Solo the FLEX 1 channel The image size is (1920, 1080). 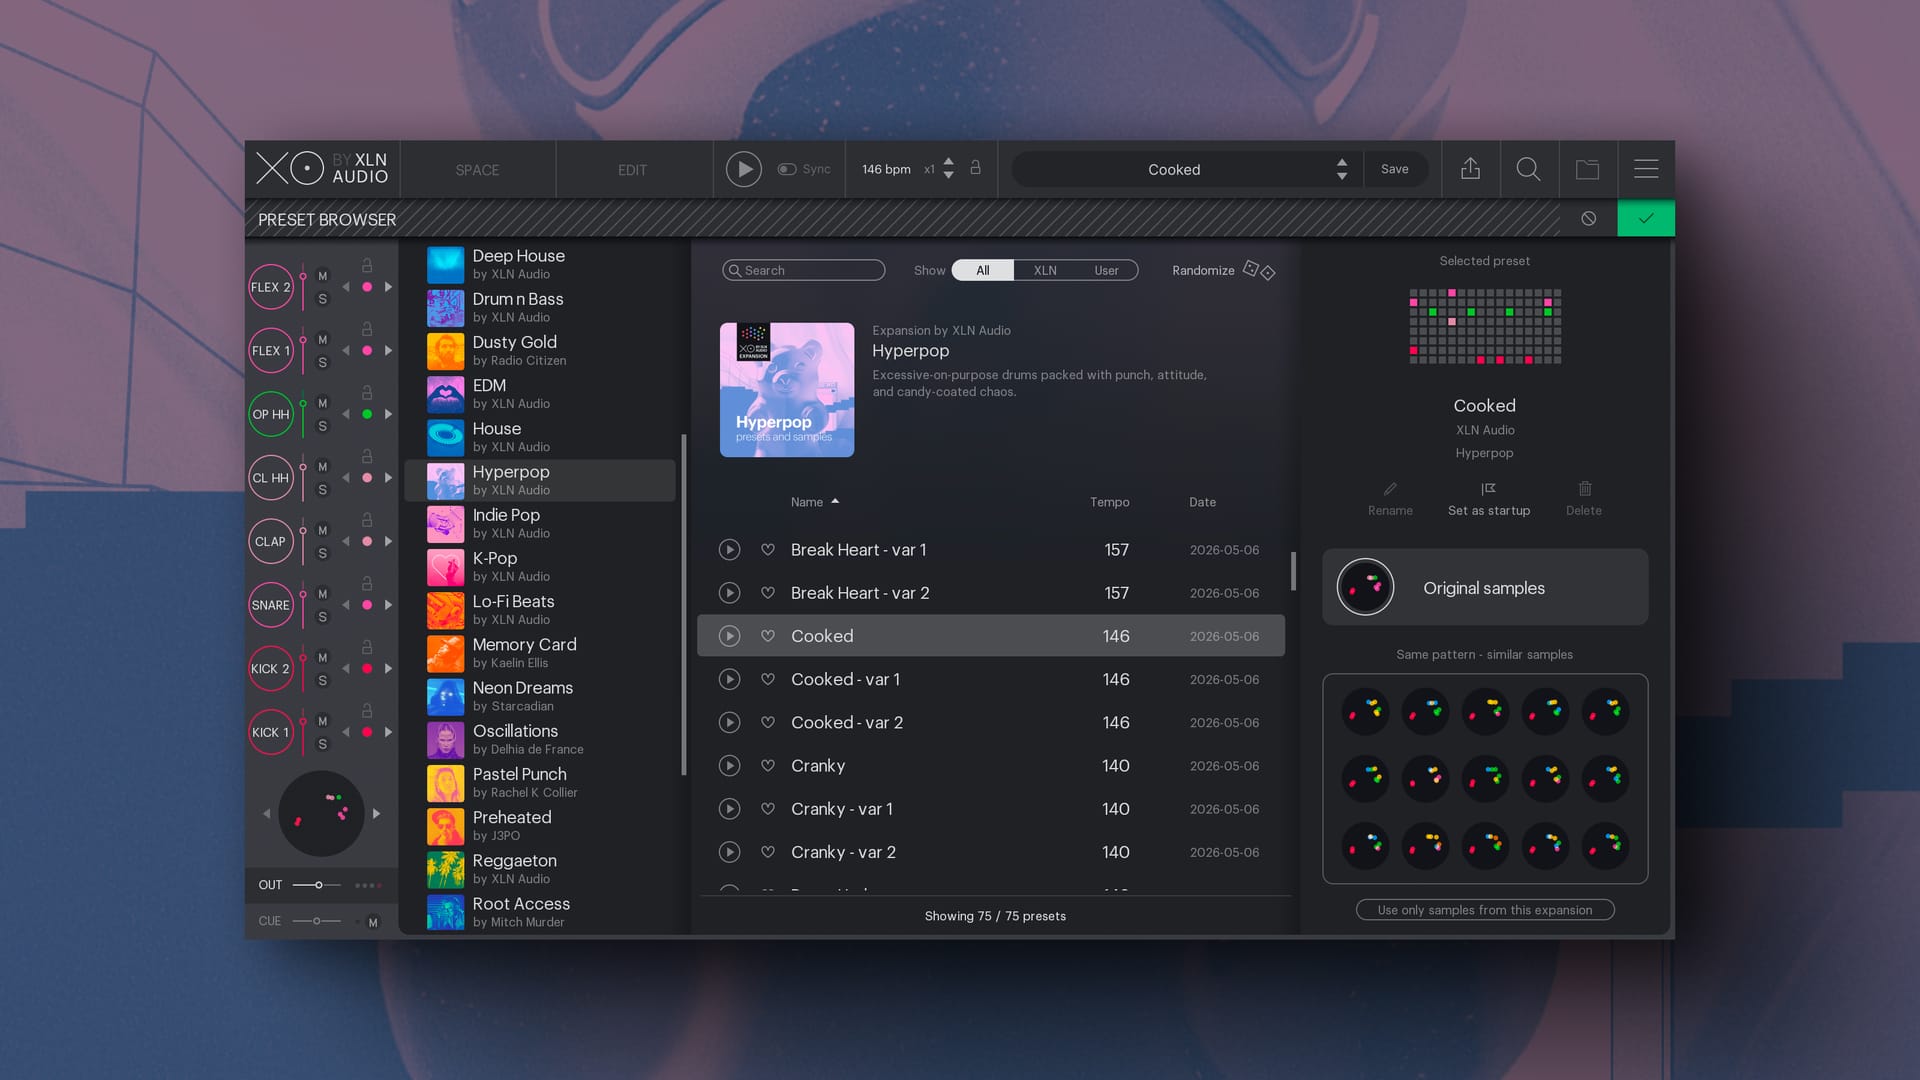coord(322,363)
